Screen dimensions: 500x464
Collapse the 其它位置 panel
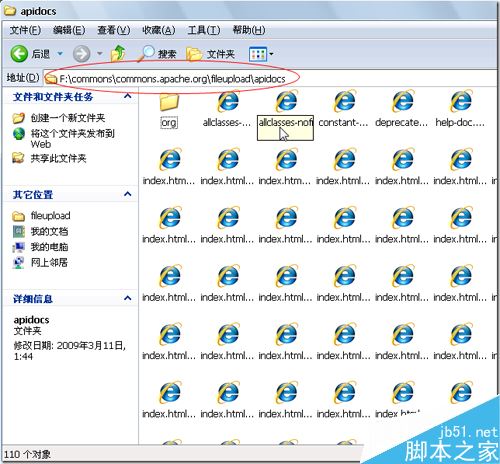(x=127, y=194)
